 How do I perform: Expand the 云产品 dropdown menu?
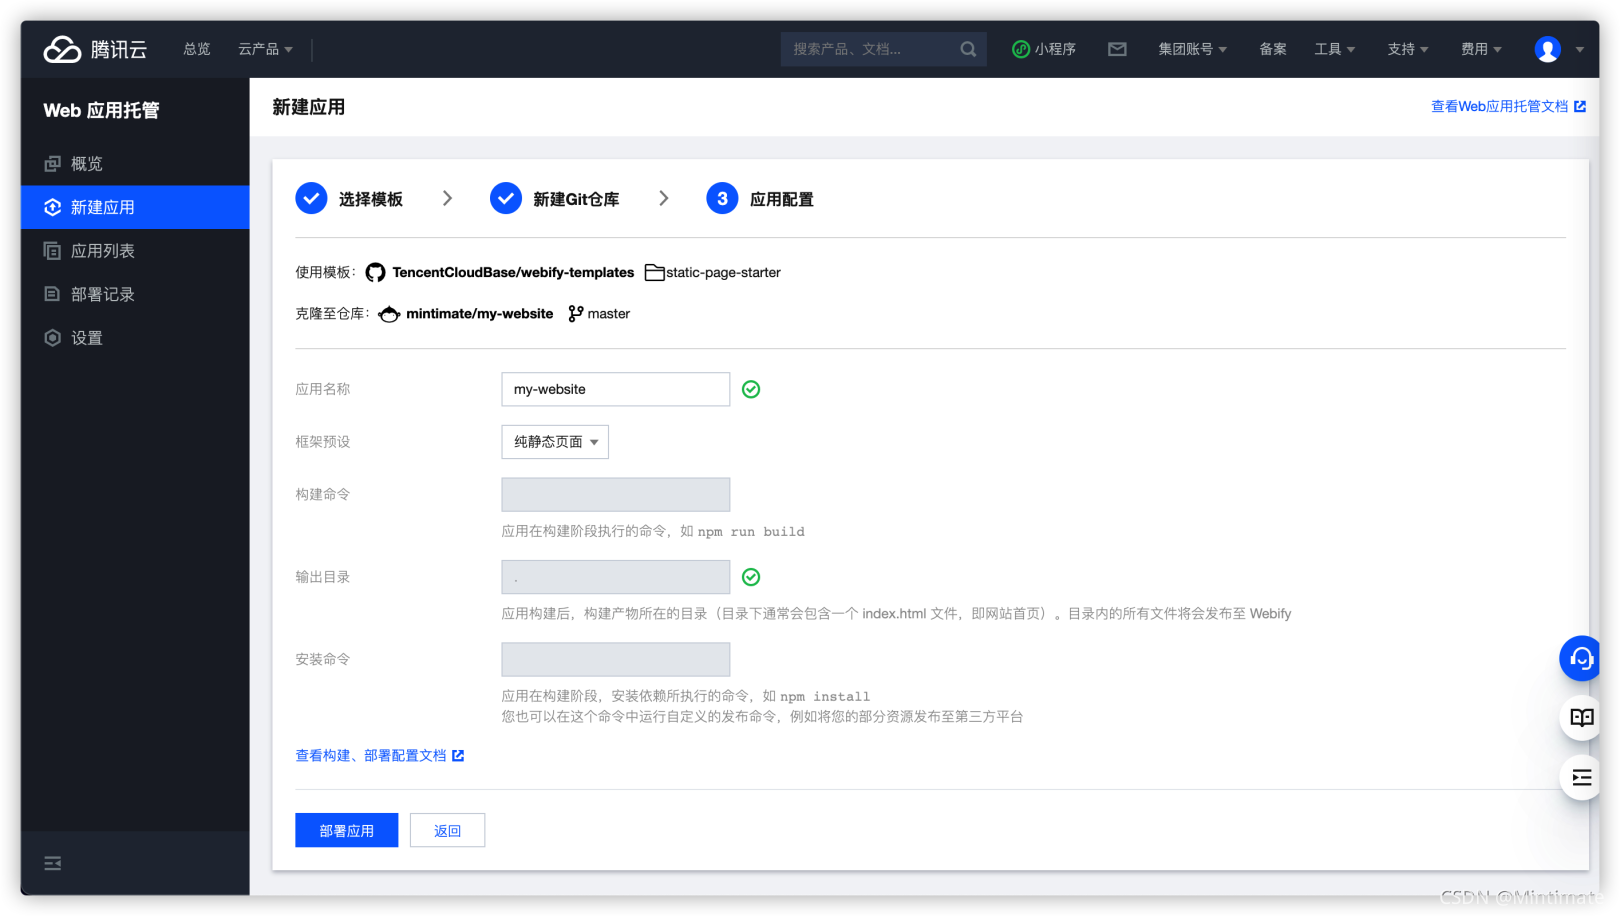(265, 49)
